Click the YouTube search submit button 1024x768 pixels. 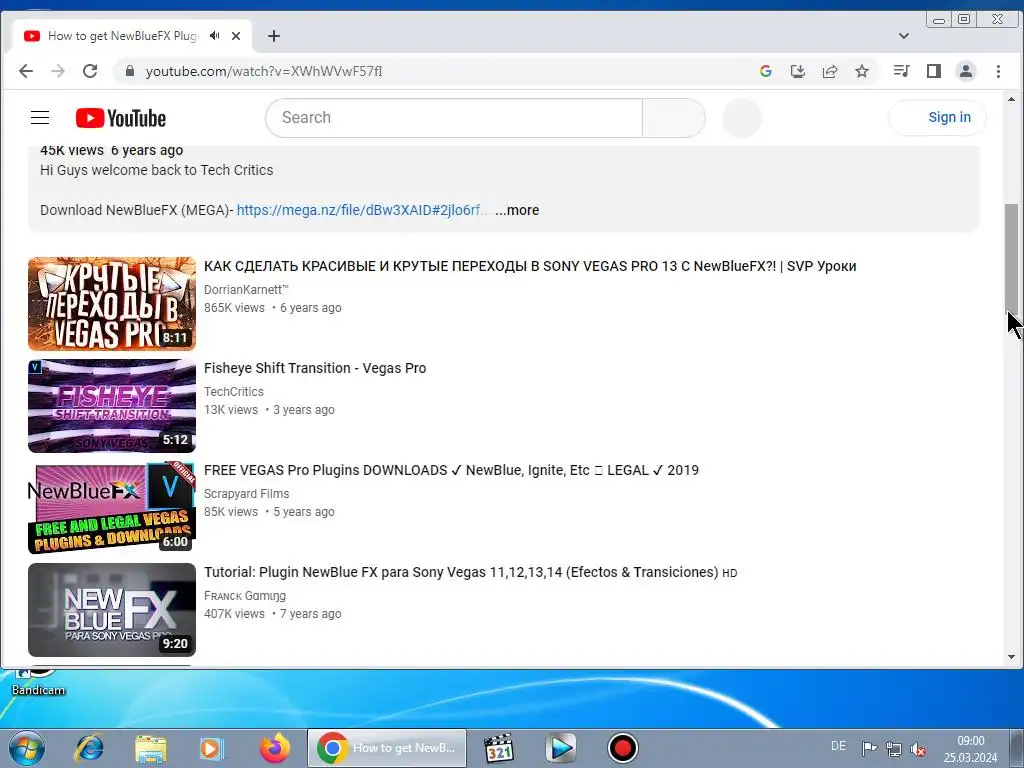pyautogui.click(x=674, y=118)
